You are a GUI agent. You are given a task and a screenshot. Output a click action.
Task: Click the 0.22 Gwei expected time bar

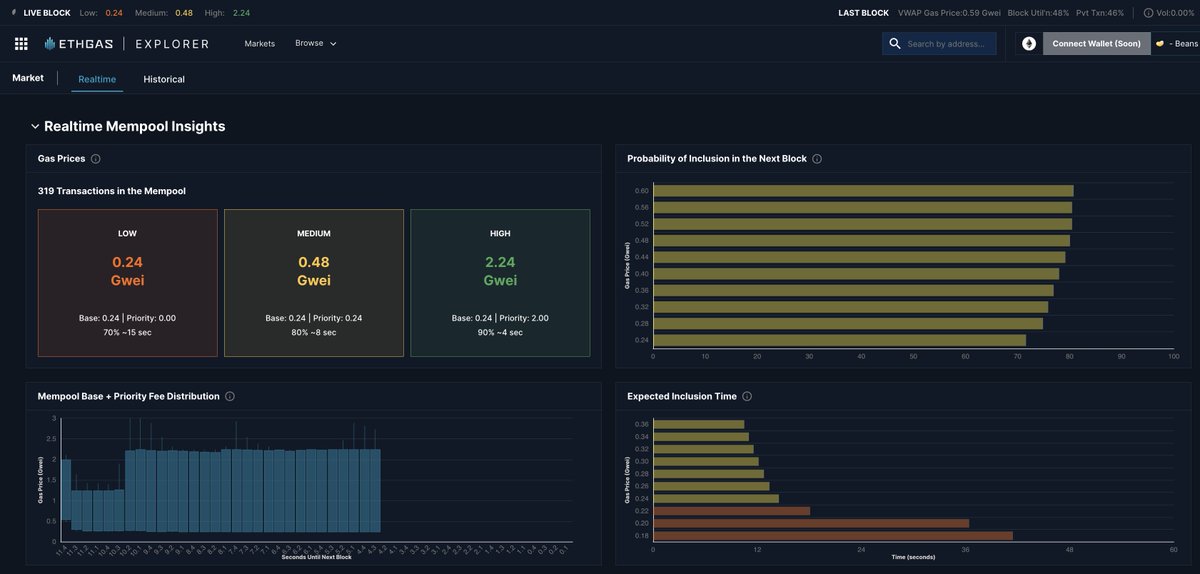click(x=731, y=511)
